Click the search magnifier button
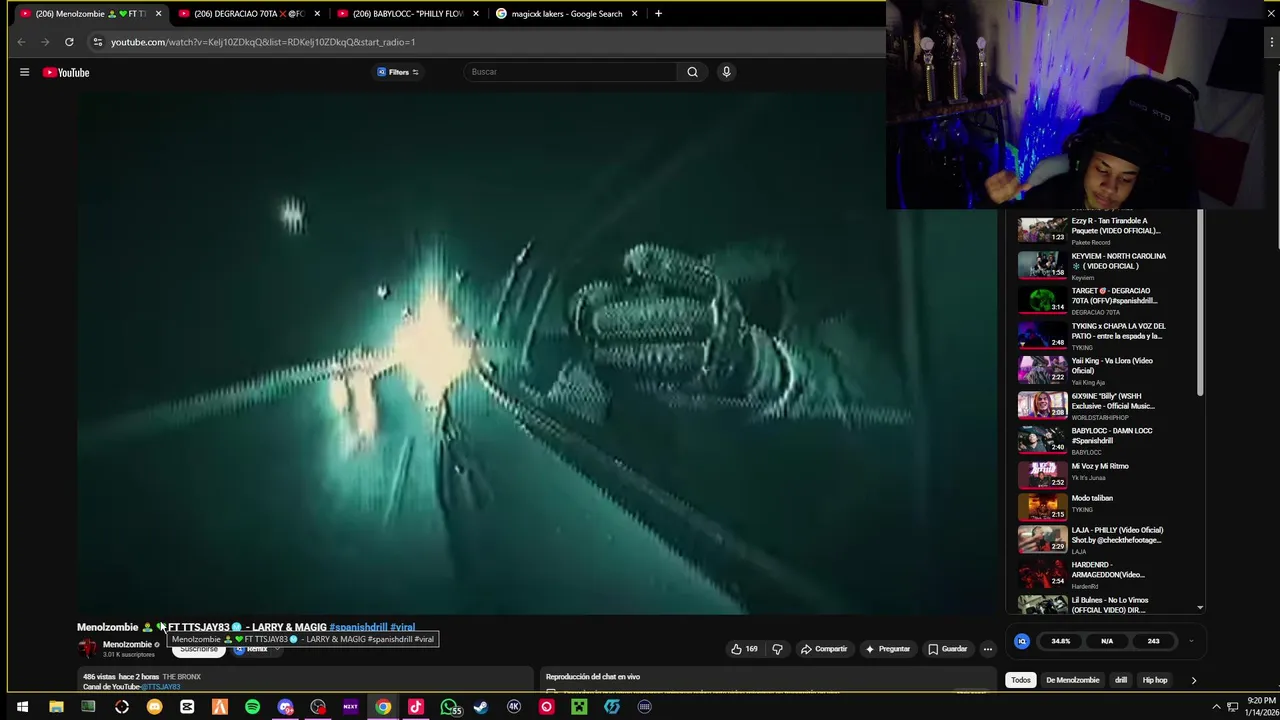This screenshot has height=720, width=1280. 692,72
